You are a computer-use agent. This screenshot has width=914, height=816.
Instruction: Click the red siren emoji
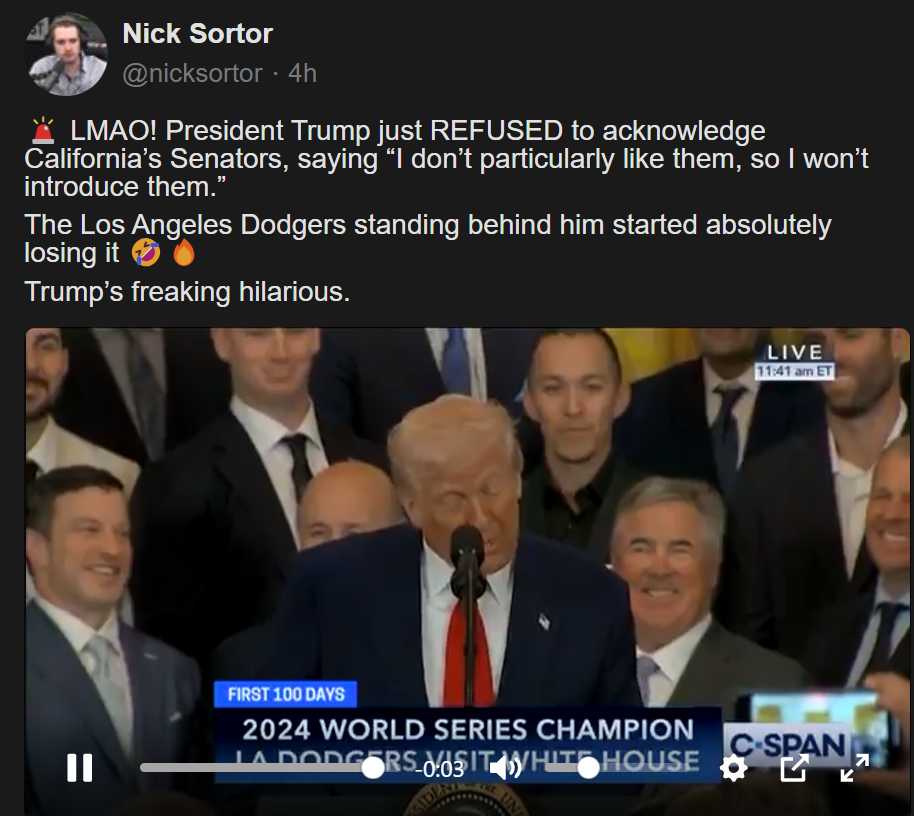(x=43, y=131)
